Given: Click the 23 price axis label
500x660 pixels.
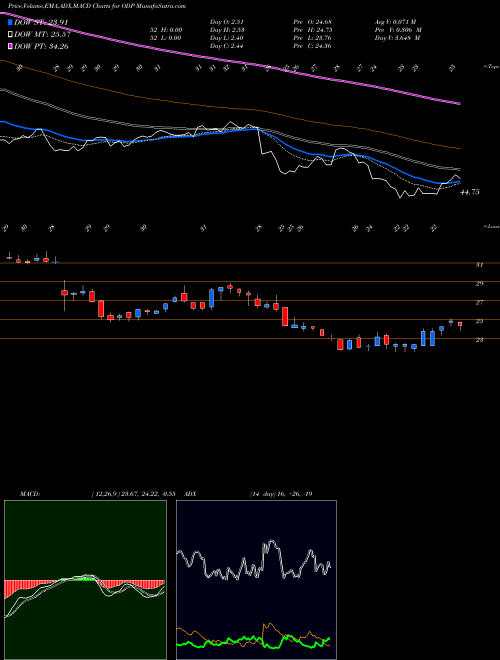Looking at the screenshot, I should click(479, 340).
